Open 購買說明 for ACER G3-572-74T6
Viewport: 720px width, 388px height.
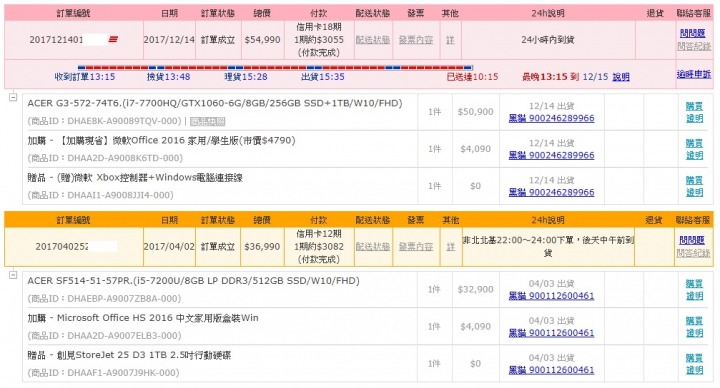tap(694, 112)
